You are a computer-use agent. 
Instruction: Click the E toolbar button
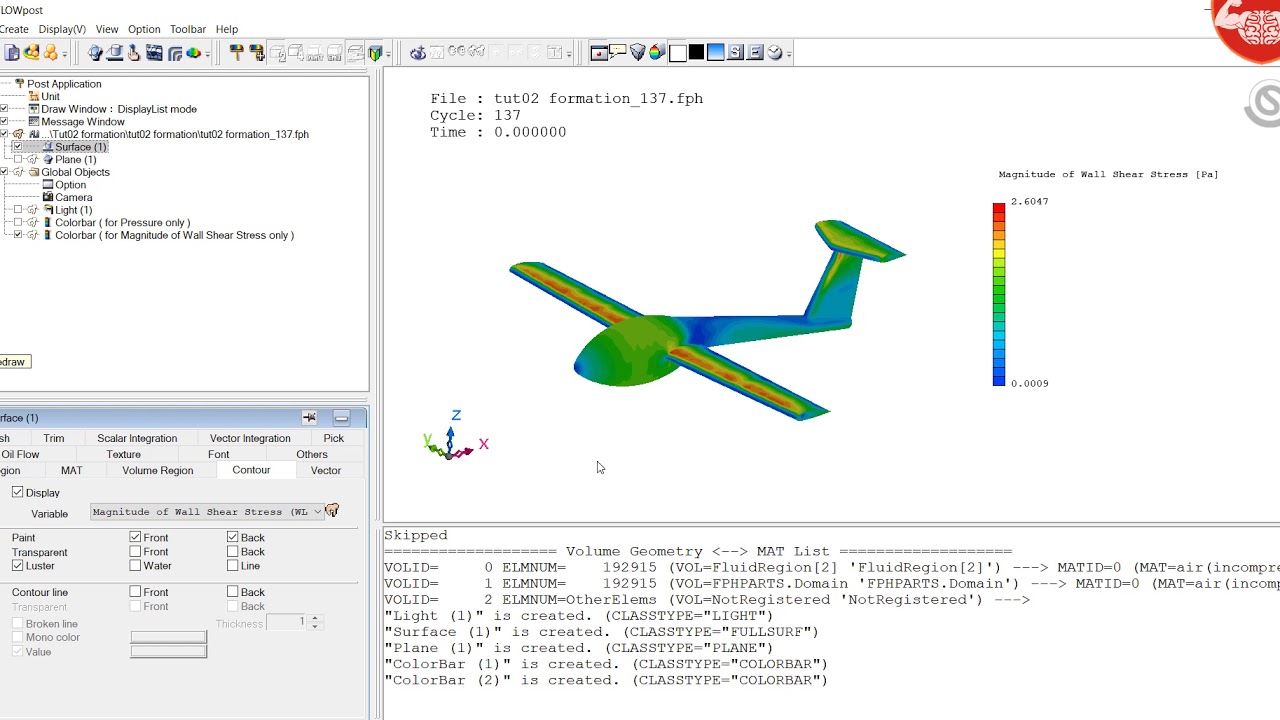[x=755, y=53]
